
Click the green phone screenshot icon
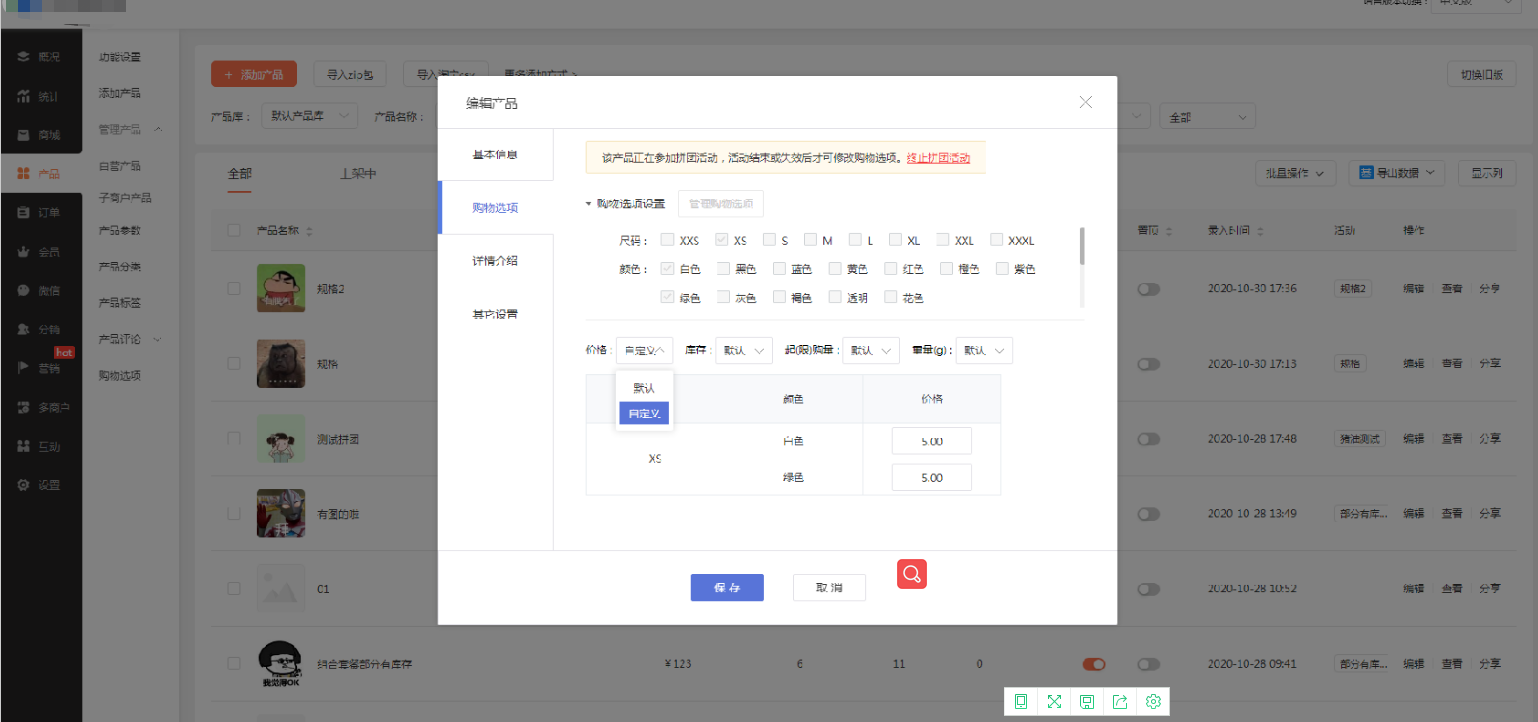click(x=1021, y=702)
